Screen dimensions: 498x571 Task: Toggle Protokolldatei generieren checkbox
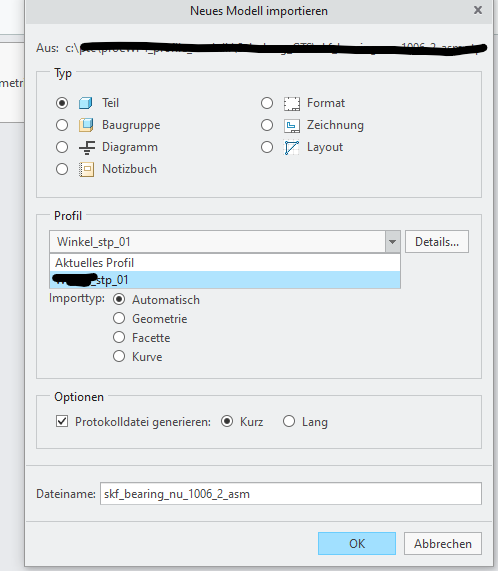point(62,421)
